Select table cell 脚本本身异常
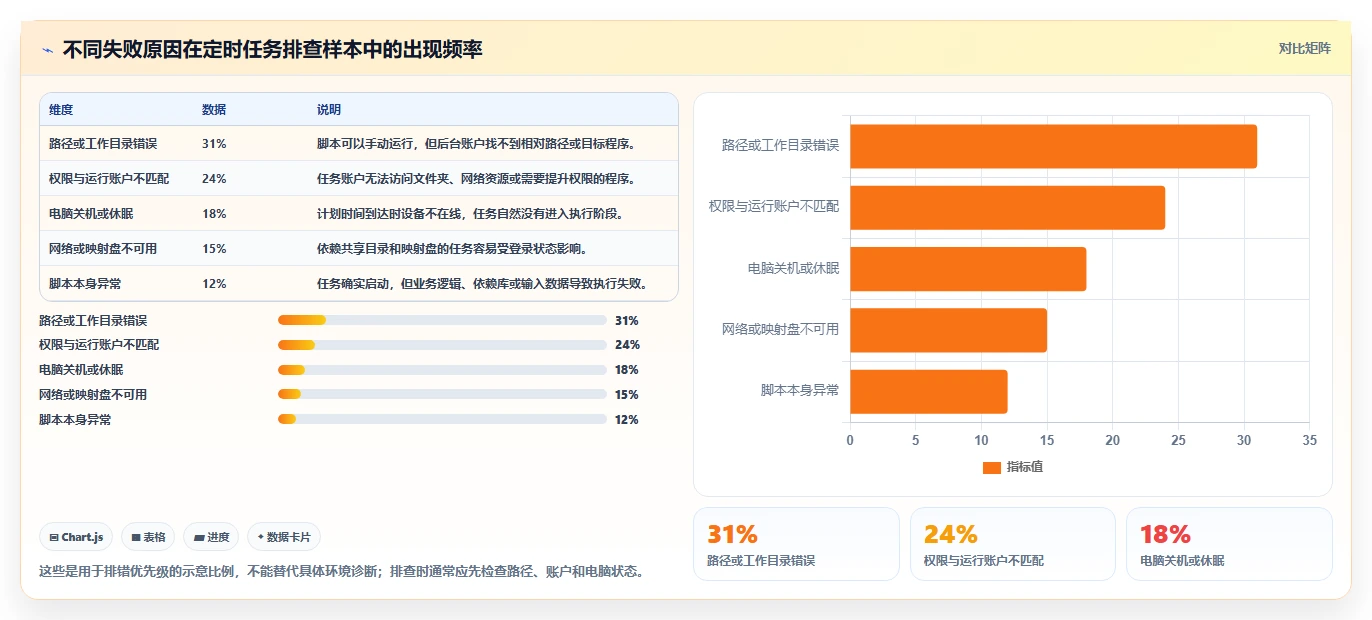This screenshot has width=1372, height=620. tap(85, 284)
